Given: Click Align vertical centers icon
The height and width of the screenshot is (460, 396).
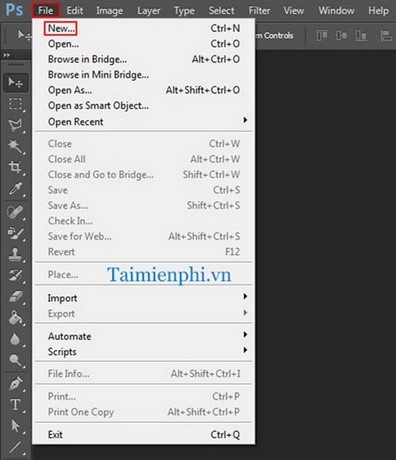Looking at the screenshot, I should click(341, 35).
